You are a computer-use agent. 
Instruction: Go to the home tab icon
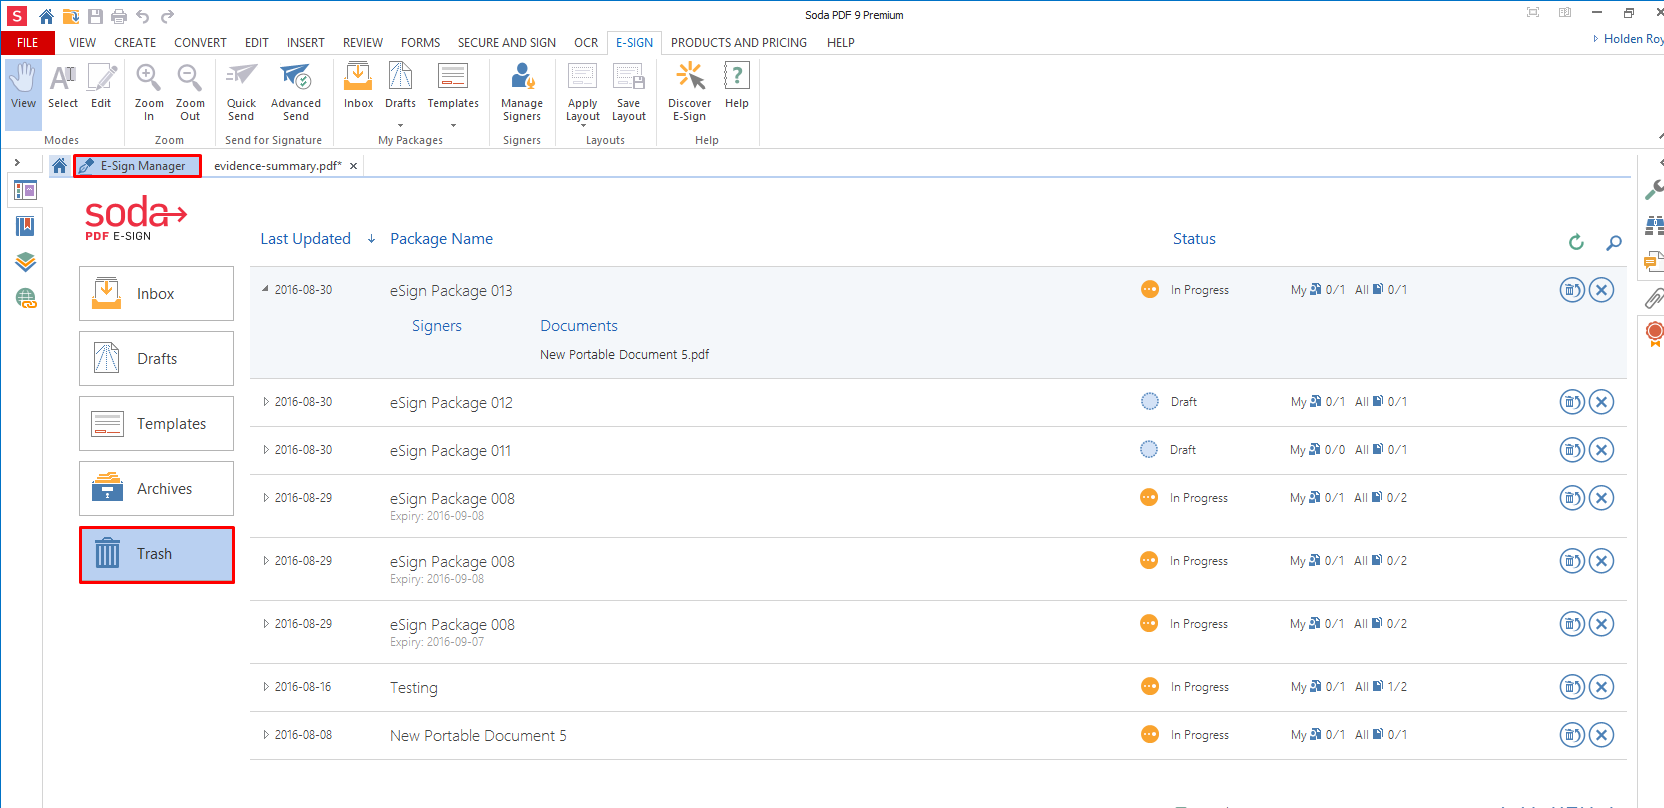(x=59, y=166)
